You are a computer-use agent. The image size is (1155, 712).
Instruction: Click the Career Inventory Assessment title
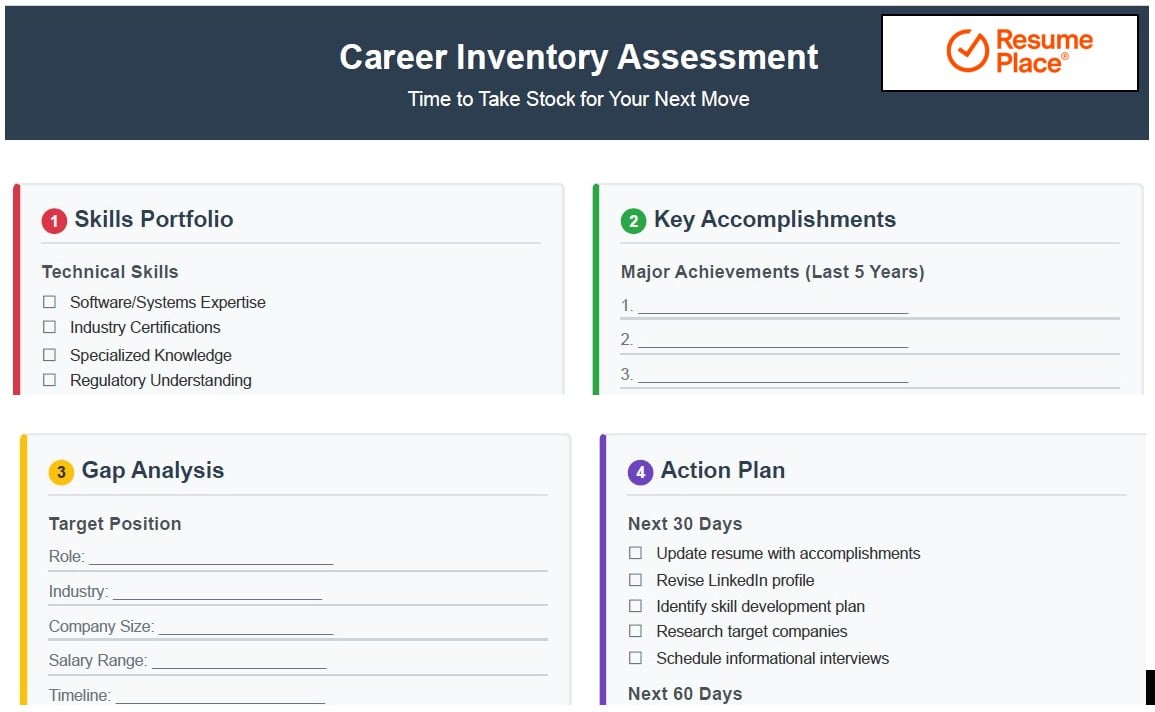(579, 57)
